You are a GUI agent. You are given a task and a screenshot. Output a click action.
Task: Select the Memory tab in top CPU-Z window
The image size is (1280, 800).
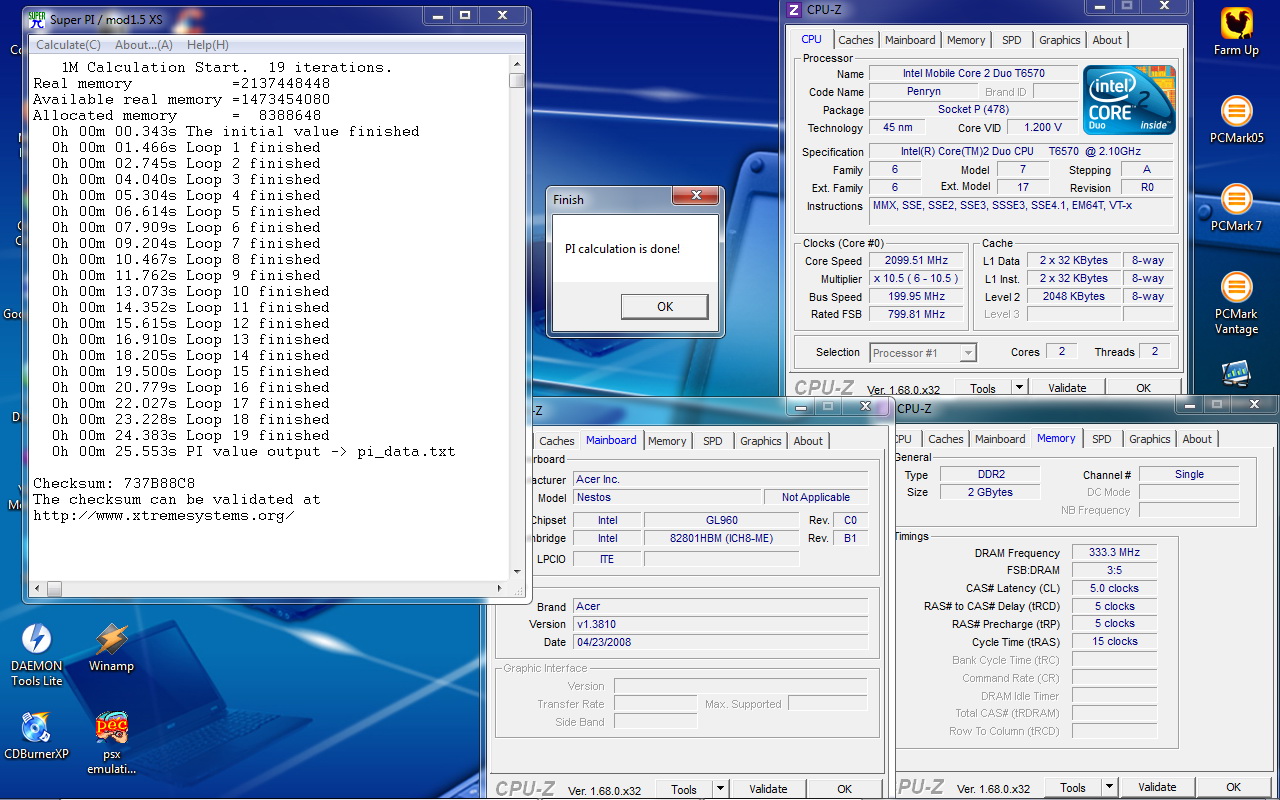966,40
